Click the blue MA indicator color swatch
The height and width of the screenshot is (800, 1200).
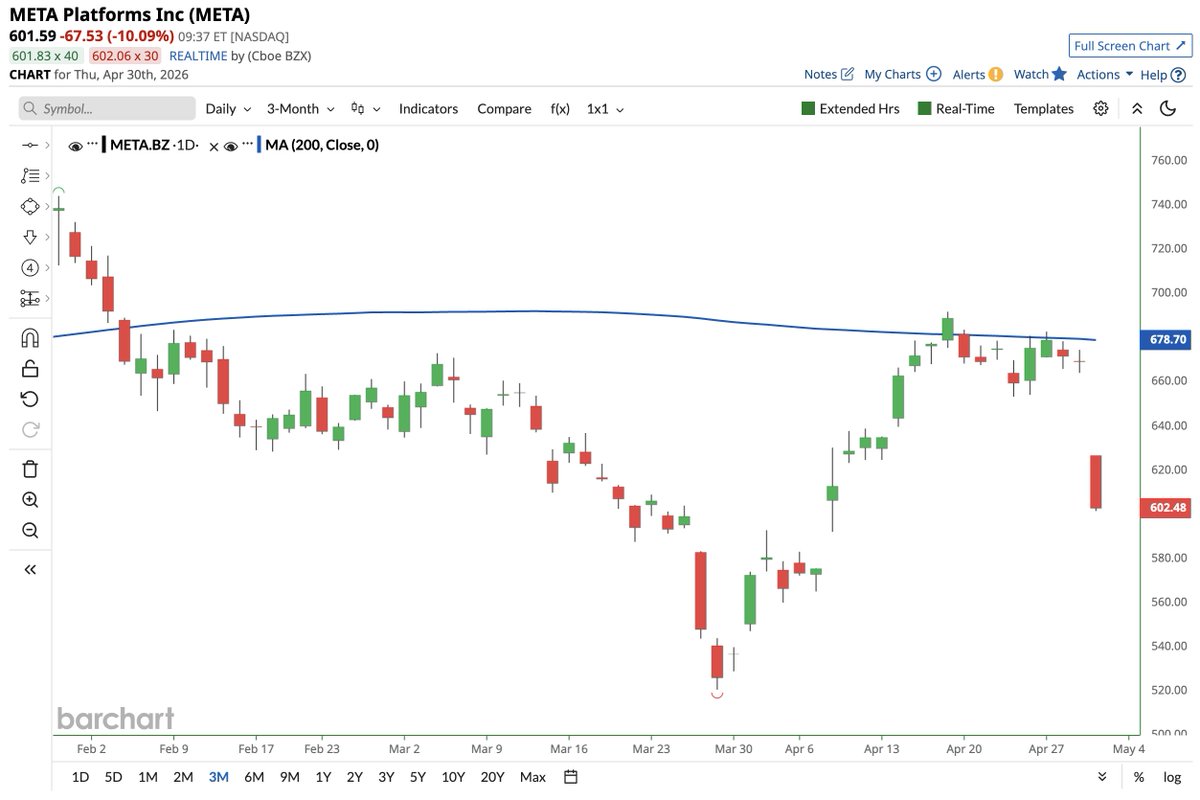click(x=260, y=146)
